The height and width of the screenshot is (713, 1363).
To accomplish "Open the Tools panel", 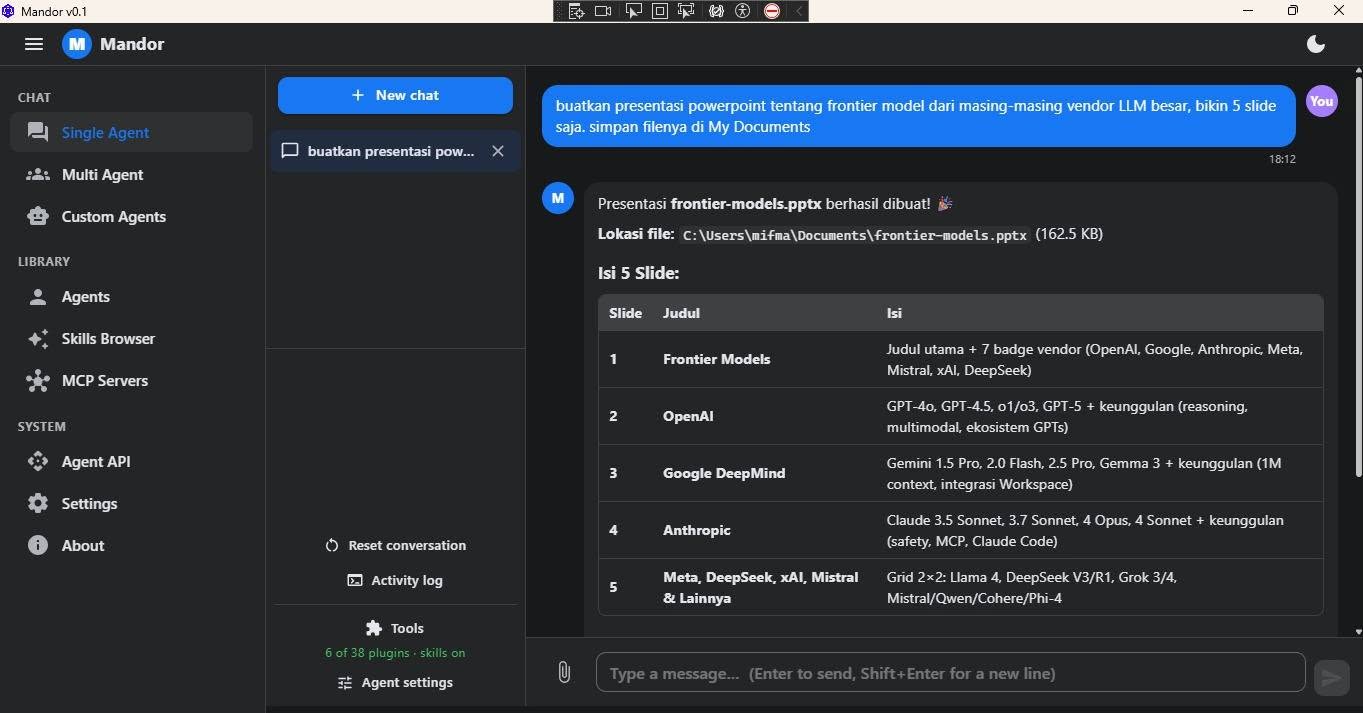I will click(x=395, y=628).
